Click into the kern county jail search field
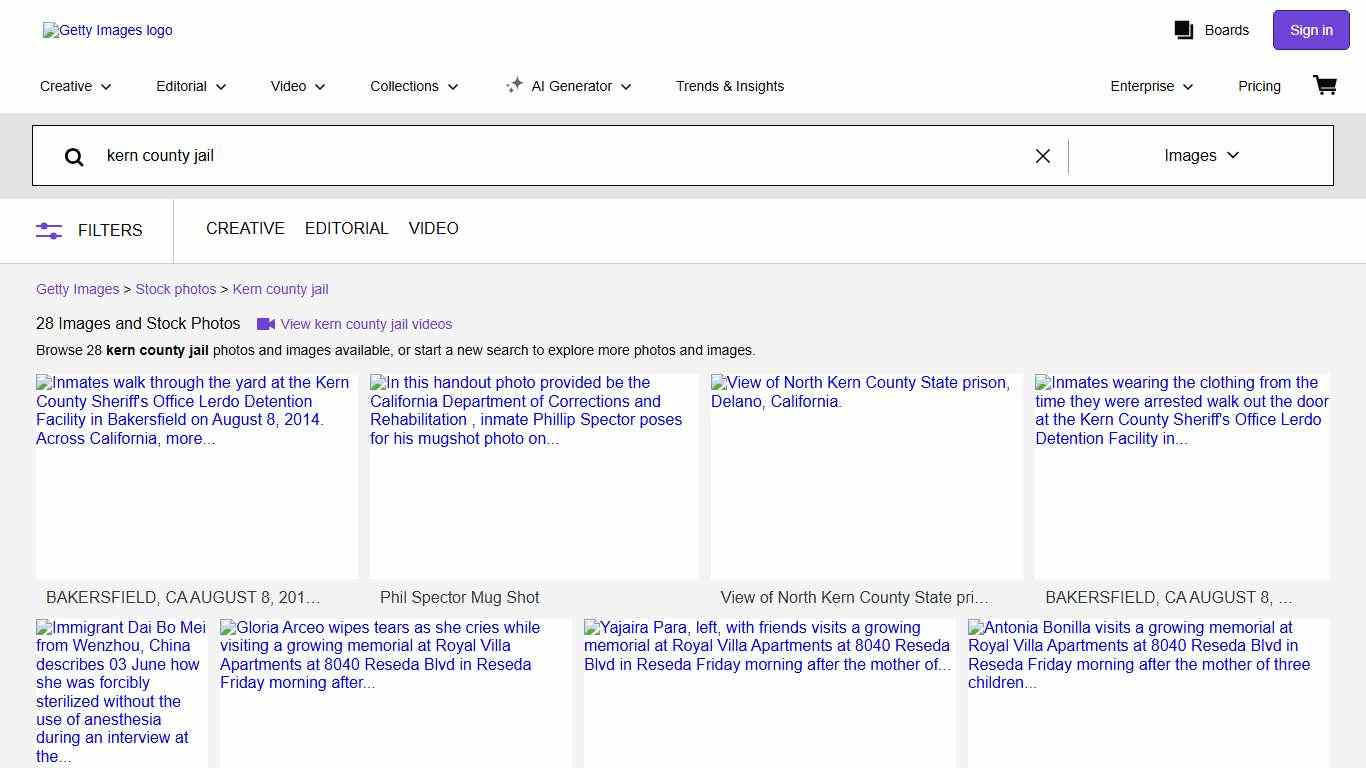The image size is (1366, 768). (x=560, y=156)
